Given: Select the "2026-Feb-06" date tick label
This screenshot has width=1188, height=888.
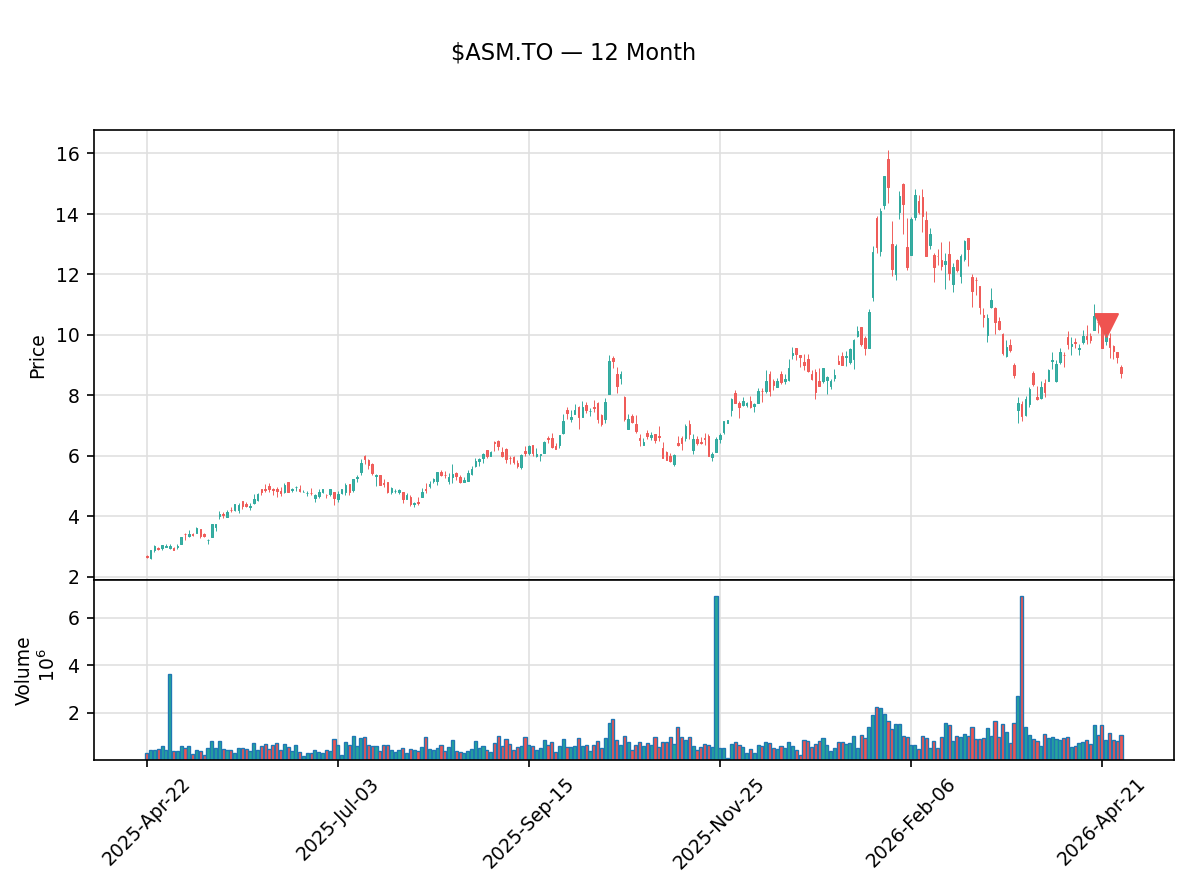Looking at the screenshot, I should pos(910,820).
